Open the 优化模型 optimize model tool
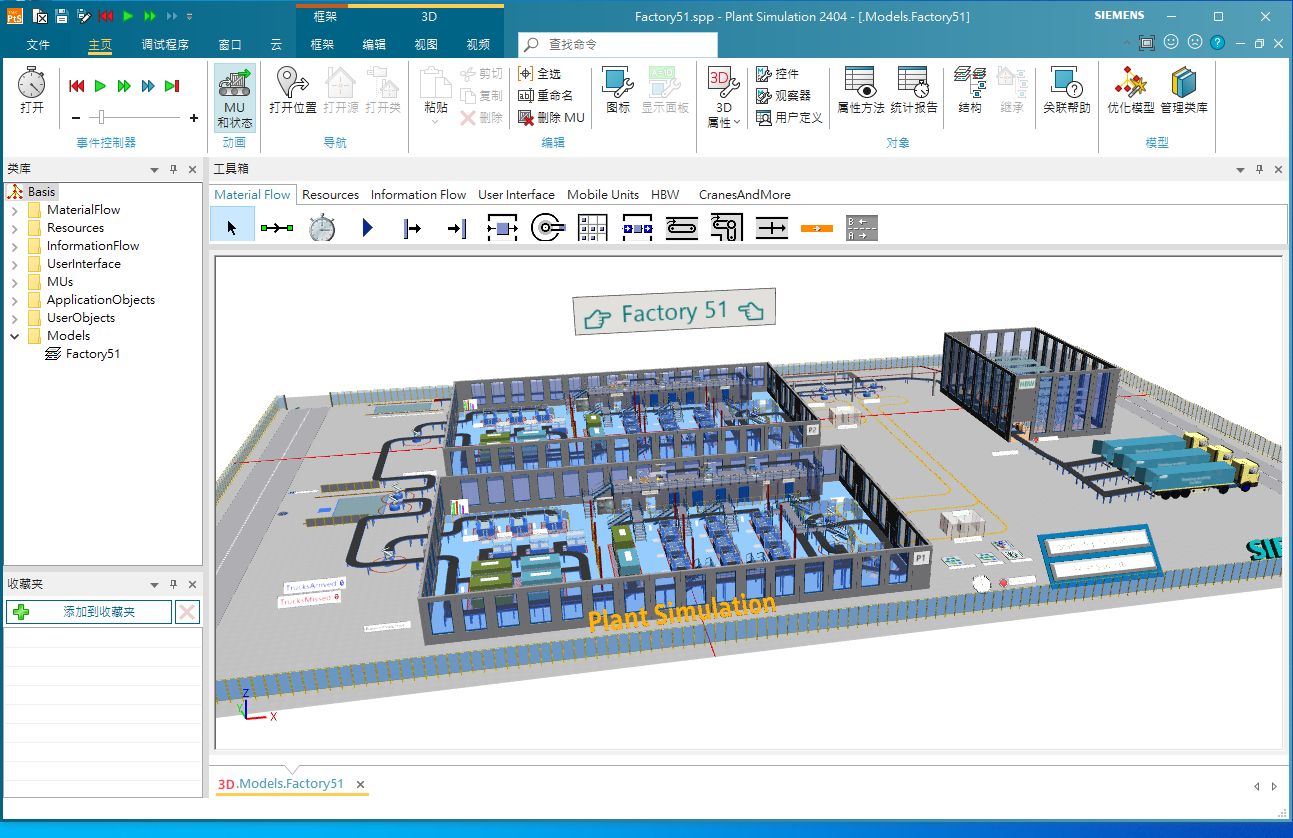1293x838 pixels. (1131, 90)
